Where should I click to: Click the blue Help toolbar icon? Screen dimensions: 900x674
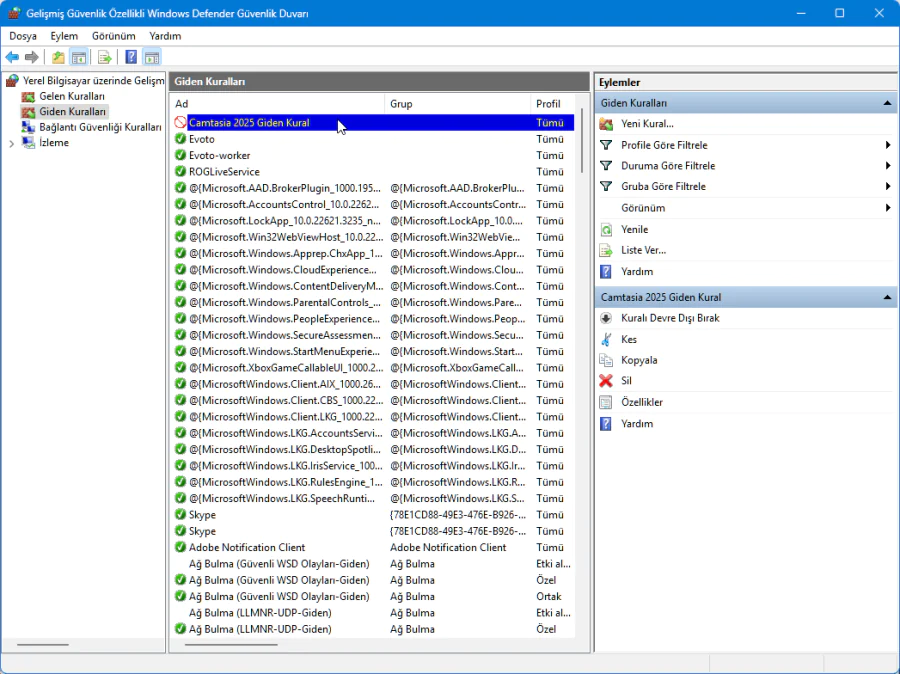click(x=131, y=57)
